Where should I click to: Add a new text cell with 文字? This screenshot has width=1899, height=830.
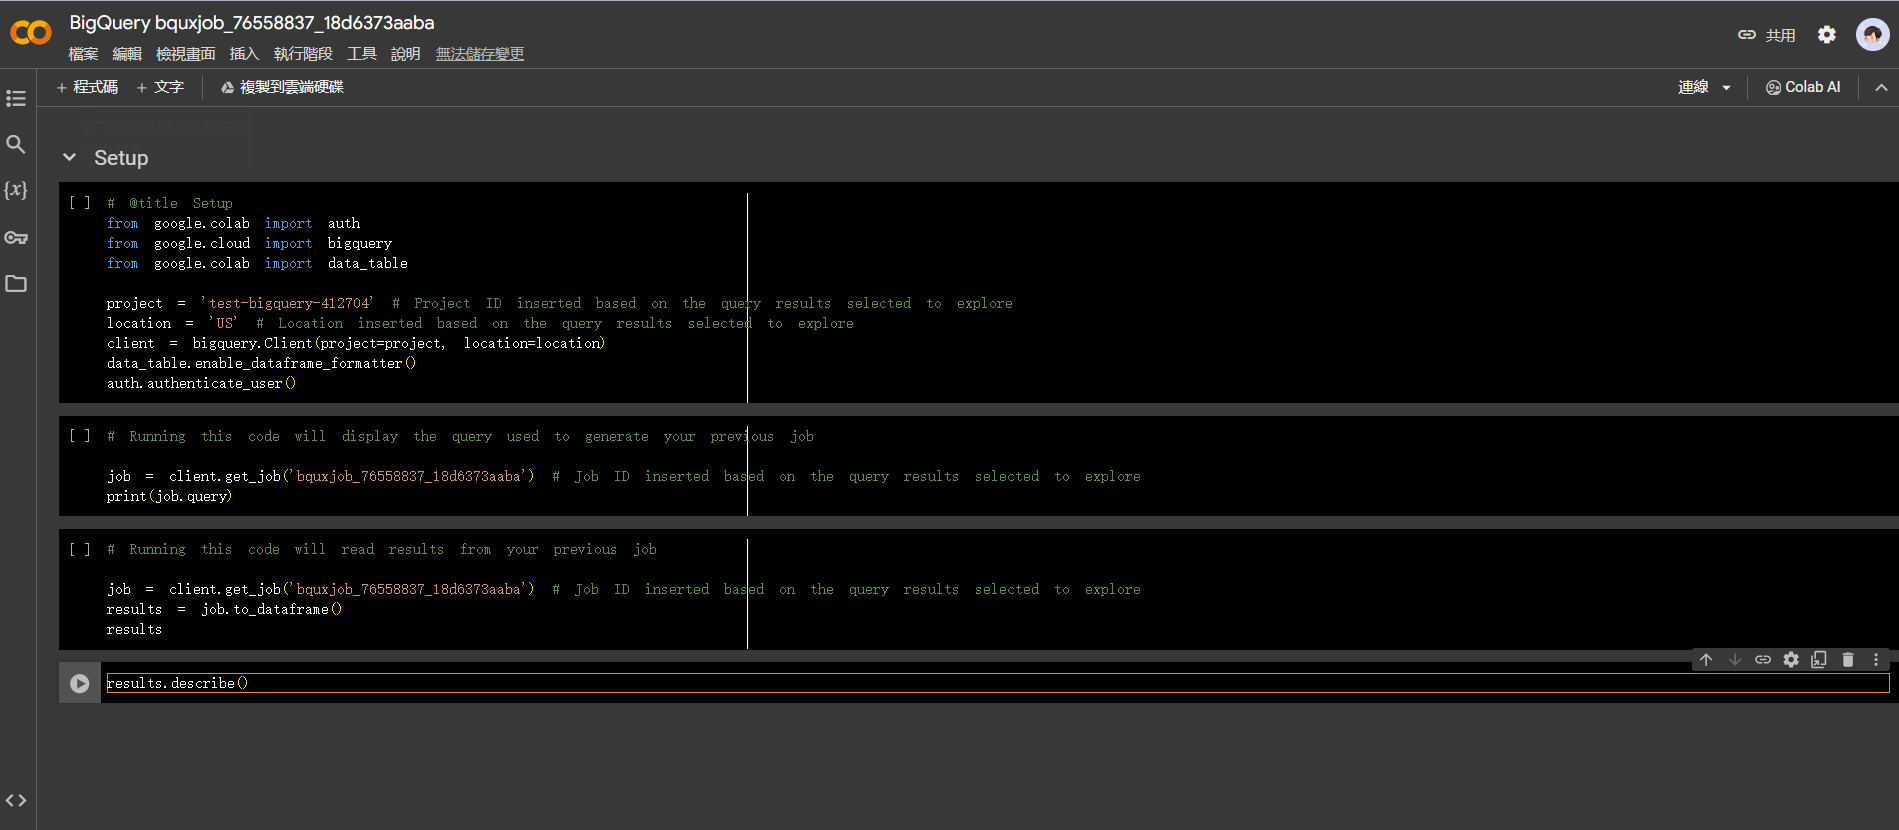(160, 88)
